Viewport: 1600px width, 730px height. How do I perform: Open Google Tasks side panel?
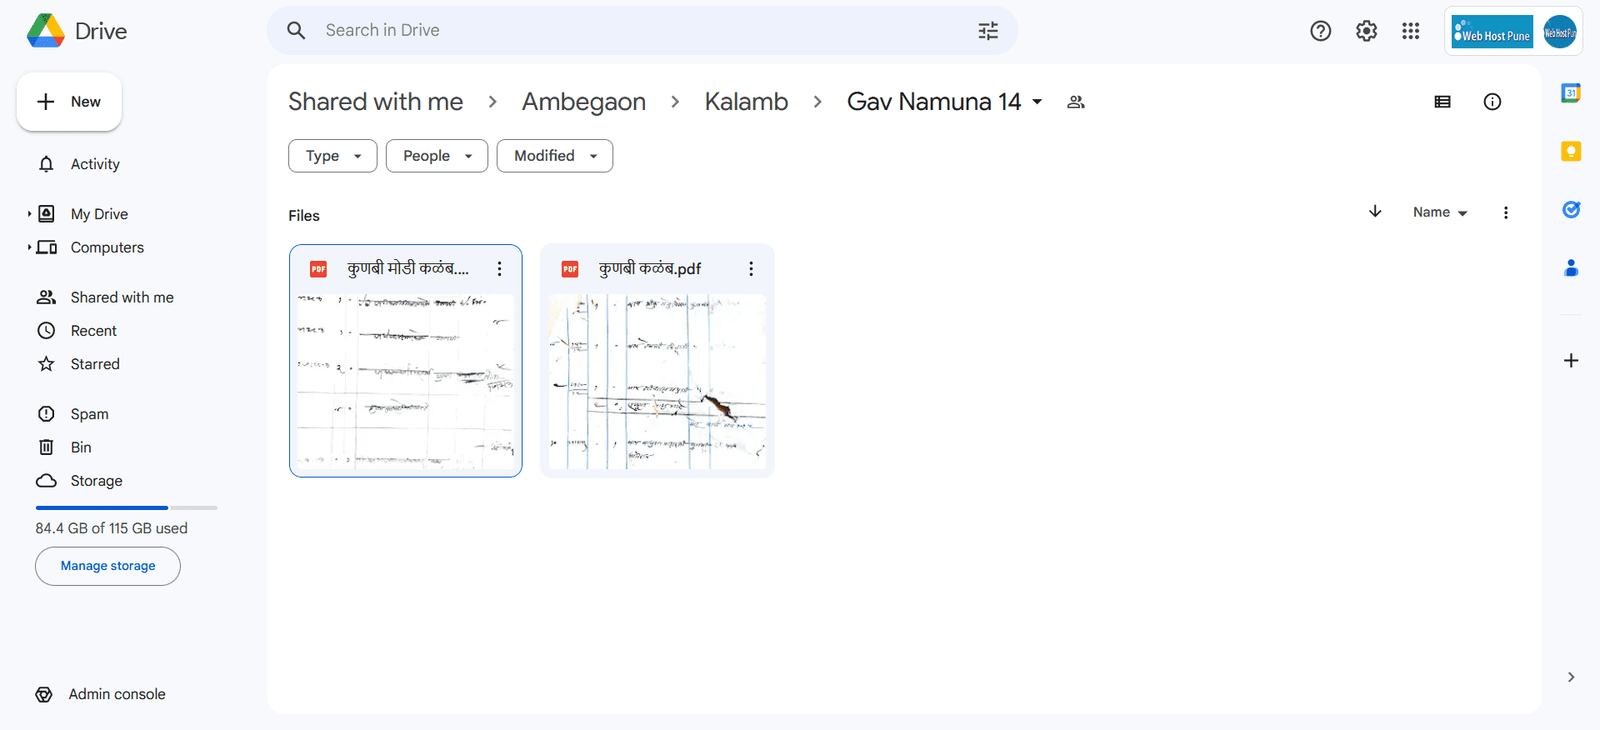1571,209
